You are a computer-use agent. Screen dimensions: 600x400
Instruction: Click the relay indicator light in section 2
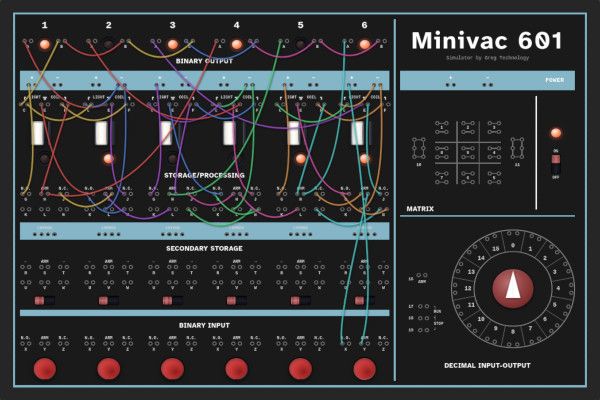[x=108, y=159]
